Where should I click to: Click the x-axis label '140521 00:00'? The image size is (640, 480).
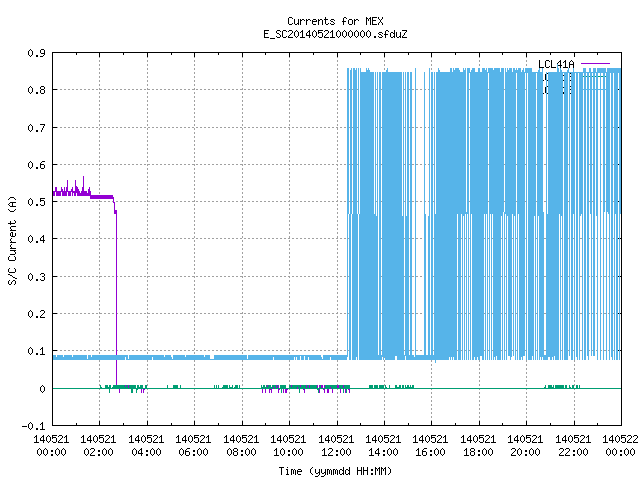[x=51, y=446]
